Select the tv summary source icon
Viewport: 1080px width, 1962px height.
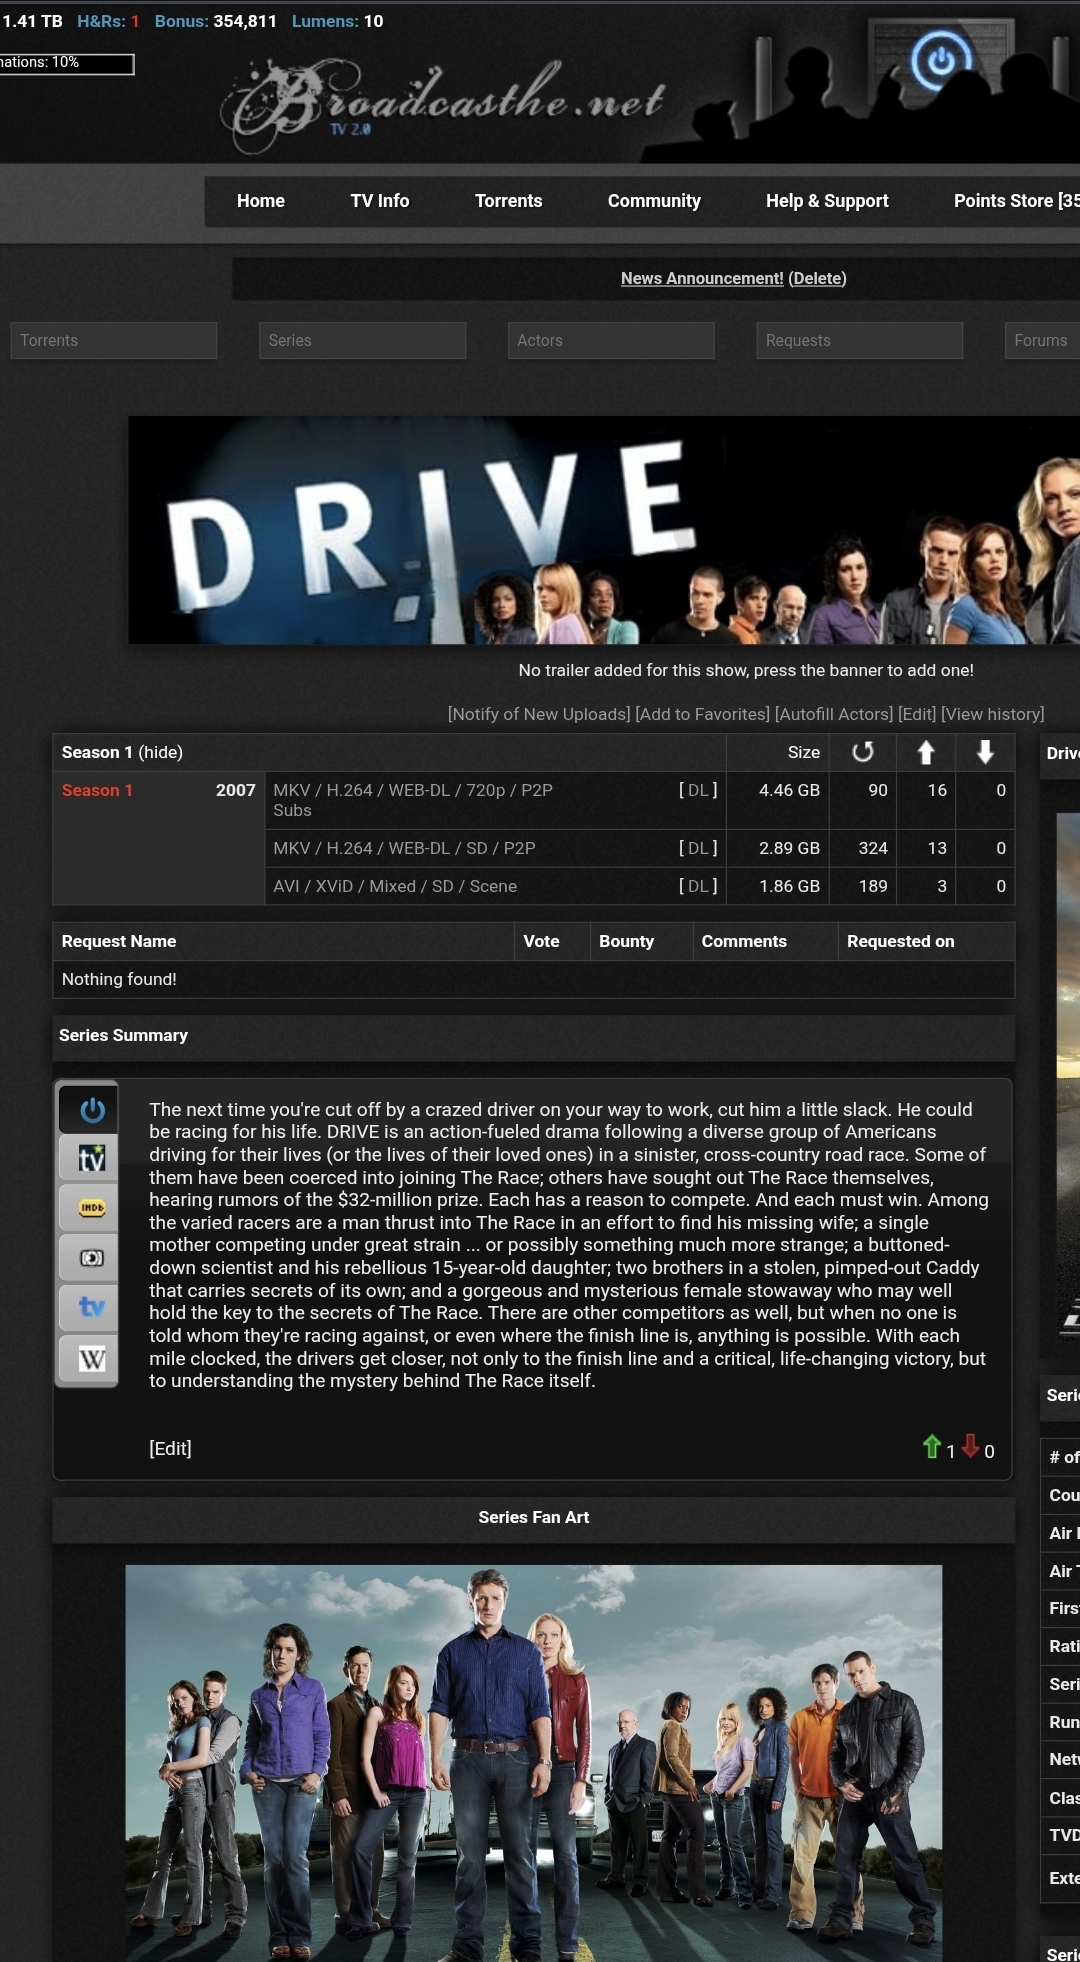click(x=90, y=1159)
